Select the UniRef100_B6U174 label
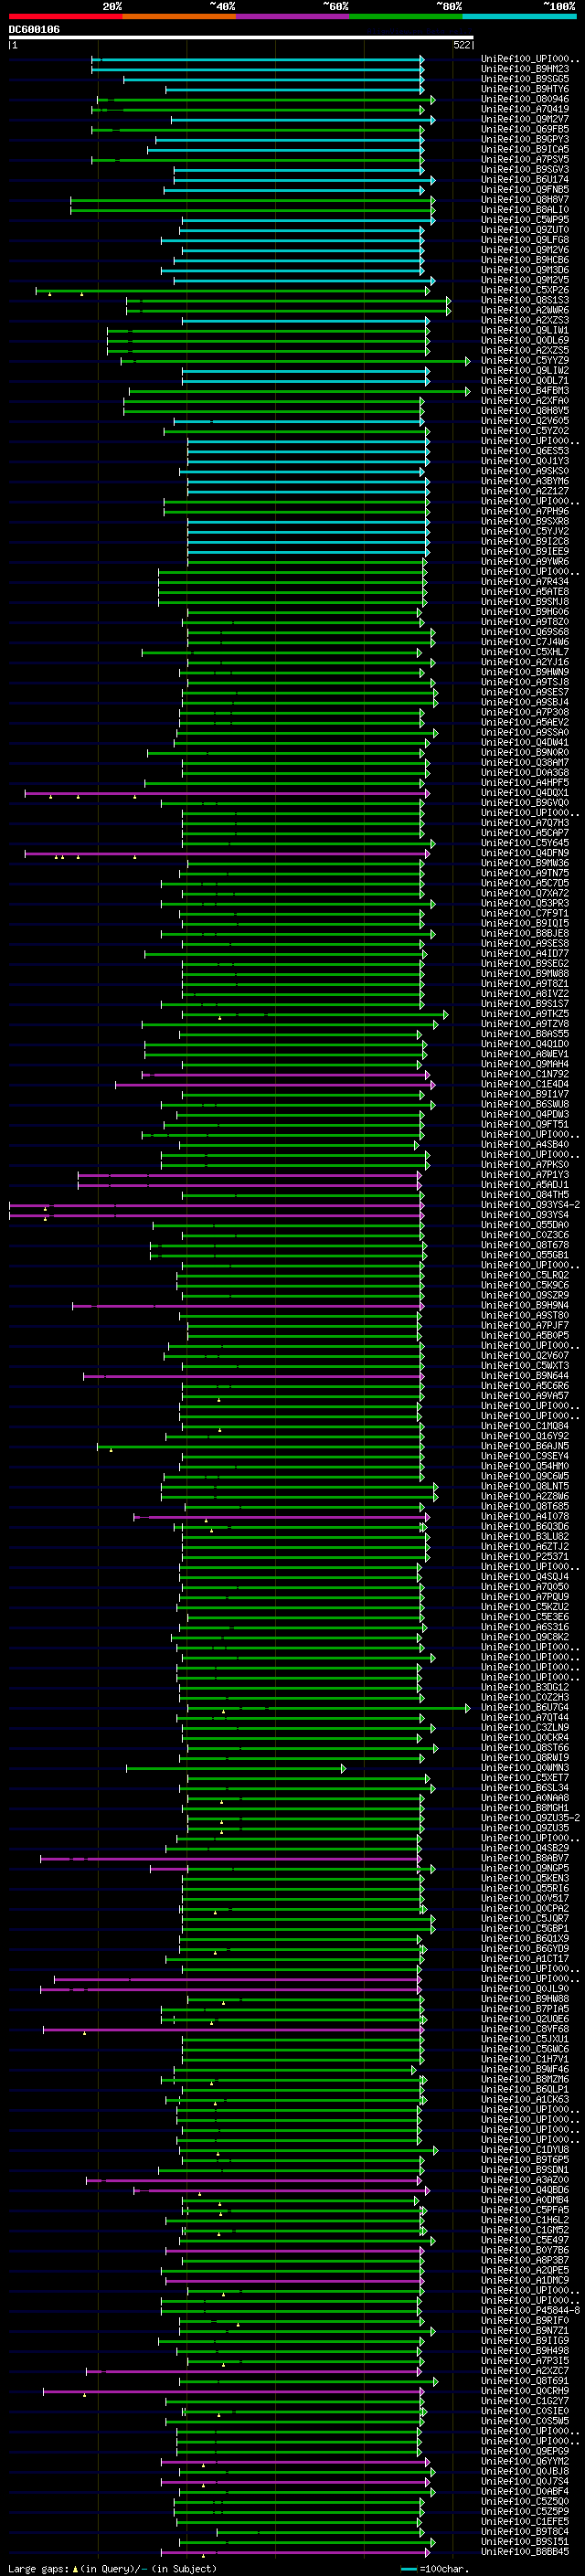Viewport: 585px width, 2576px height. point(525,180)
